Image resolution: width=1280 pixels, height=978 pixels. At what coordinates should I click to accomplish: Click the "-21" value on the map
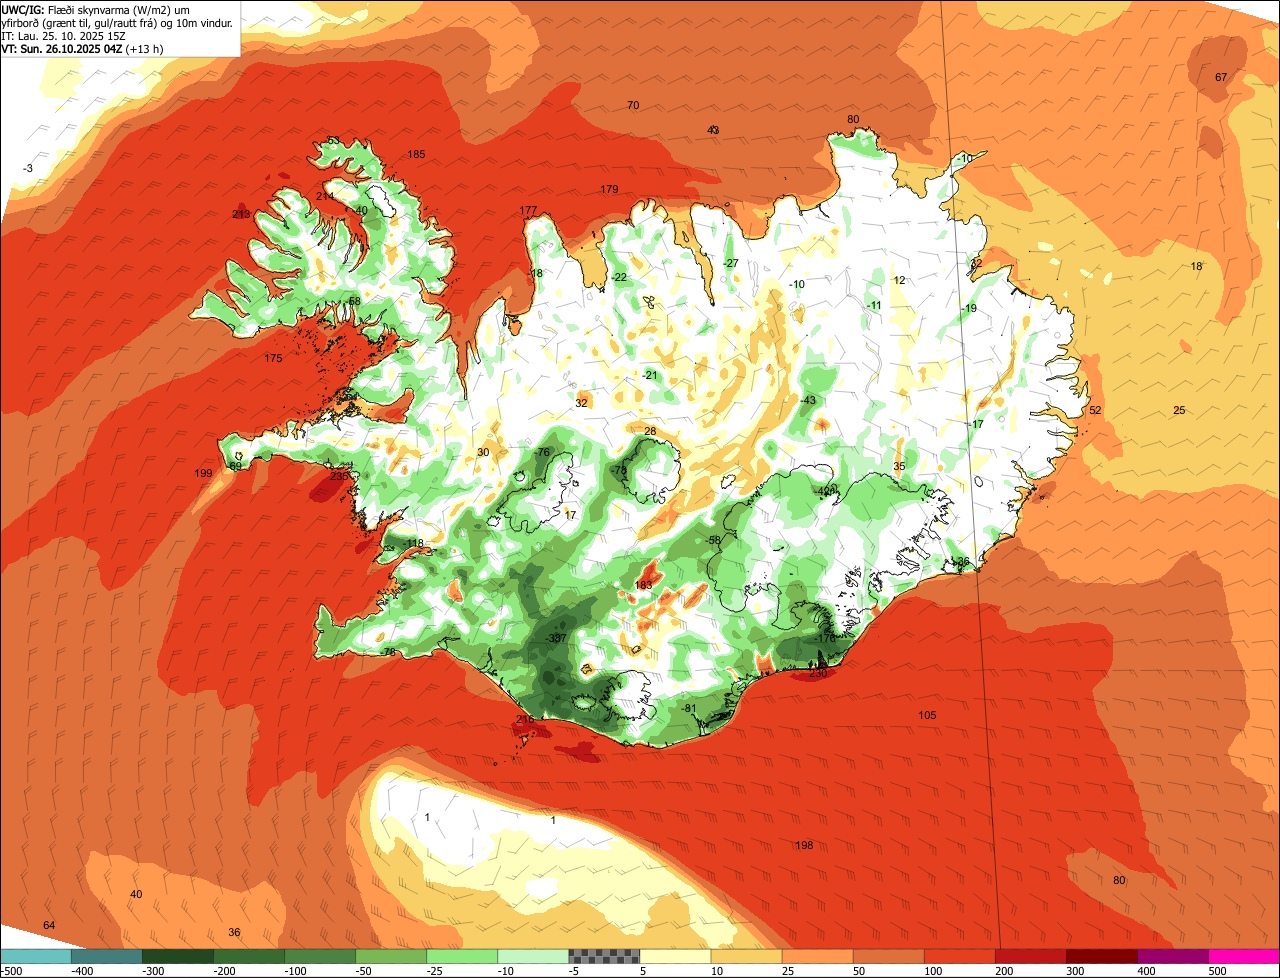[649, 375]
